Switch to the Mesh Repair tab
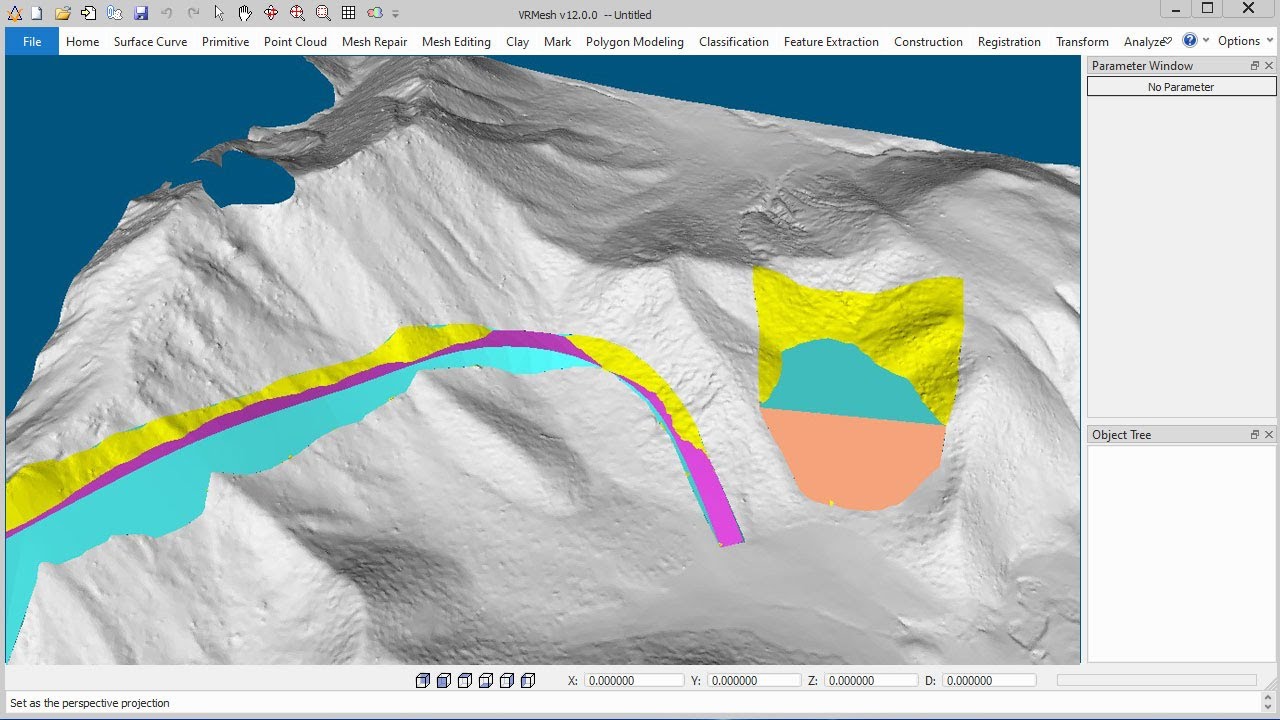This screenshot has height=720, width=1280. point(374,42)
